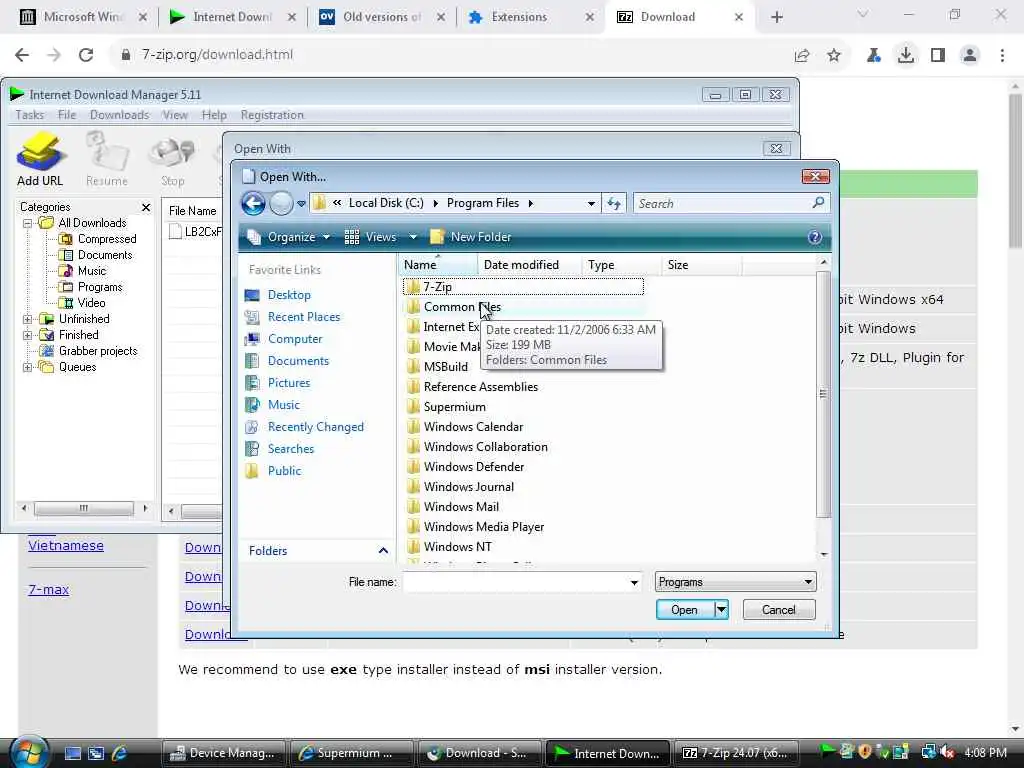
Task: Open the dialog's Help question-mark icon
Action: 814,237
